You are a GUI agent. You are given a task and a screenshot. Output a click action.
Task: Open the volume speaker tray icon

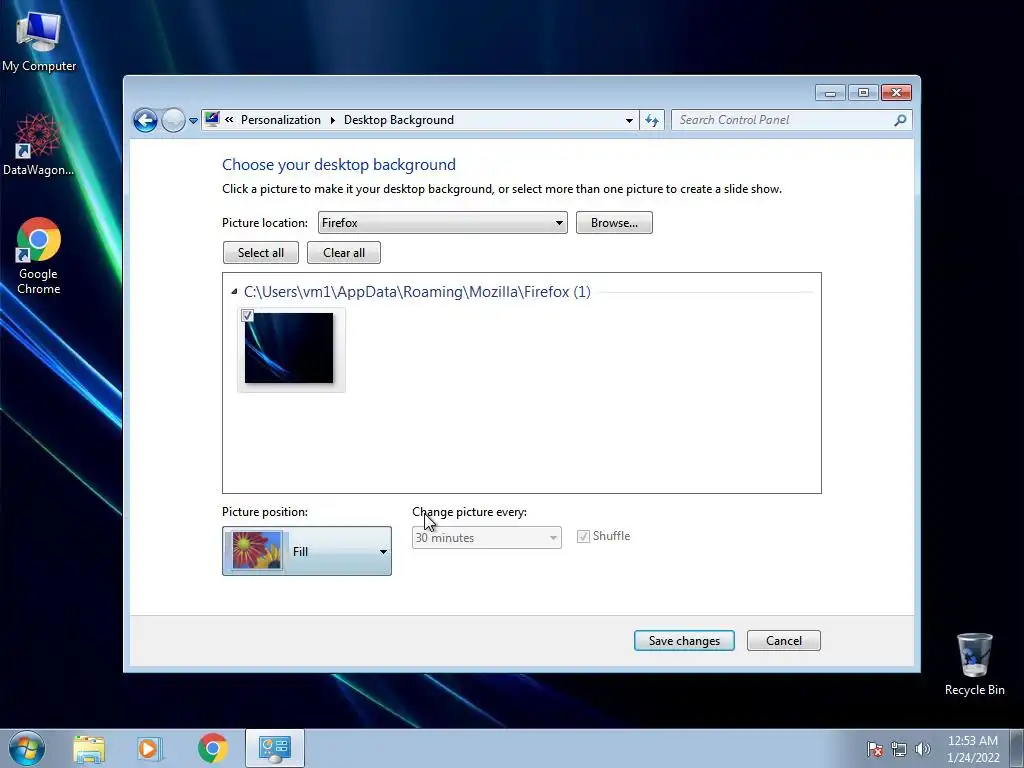pos(922,749)
